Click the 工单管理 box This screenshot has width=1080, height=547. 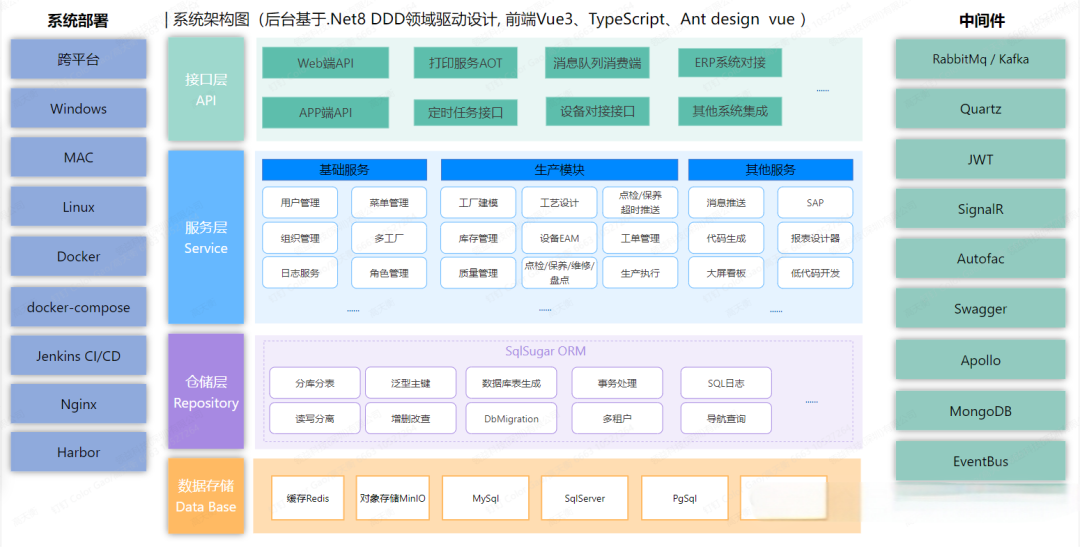[x=640, y=238]
